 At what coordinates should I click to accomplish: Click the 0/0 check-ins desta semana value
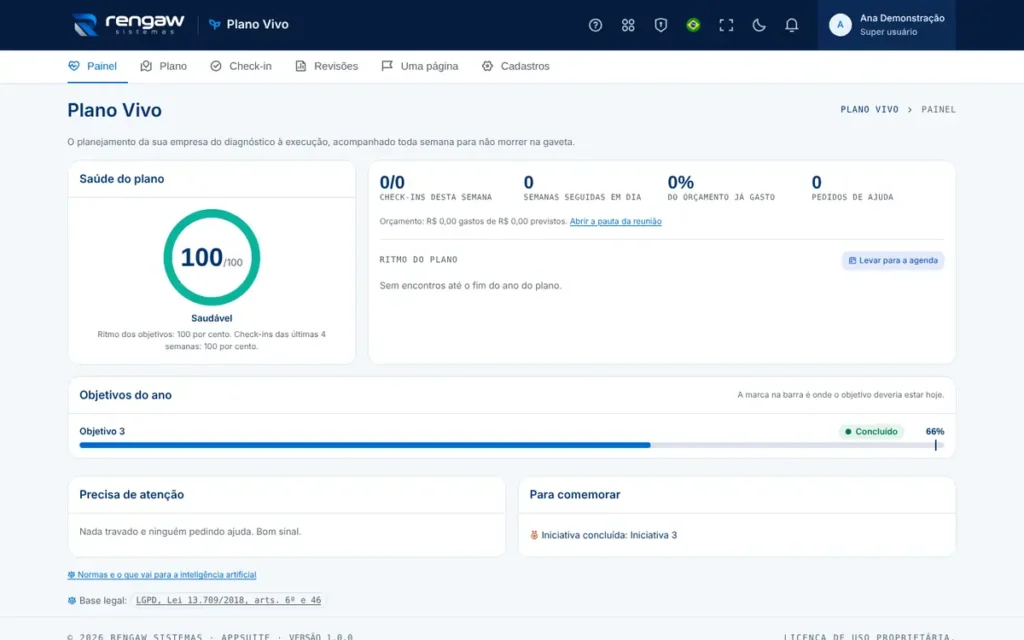[392, 182]
